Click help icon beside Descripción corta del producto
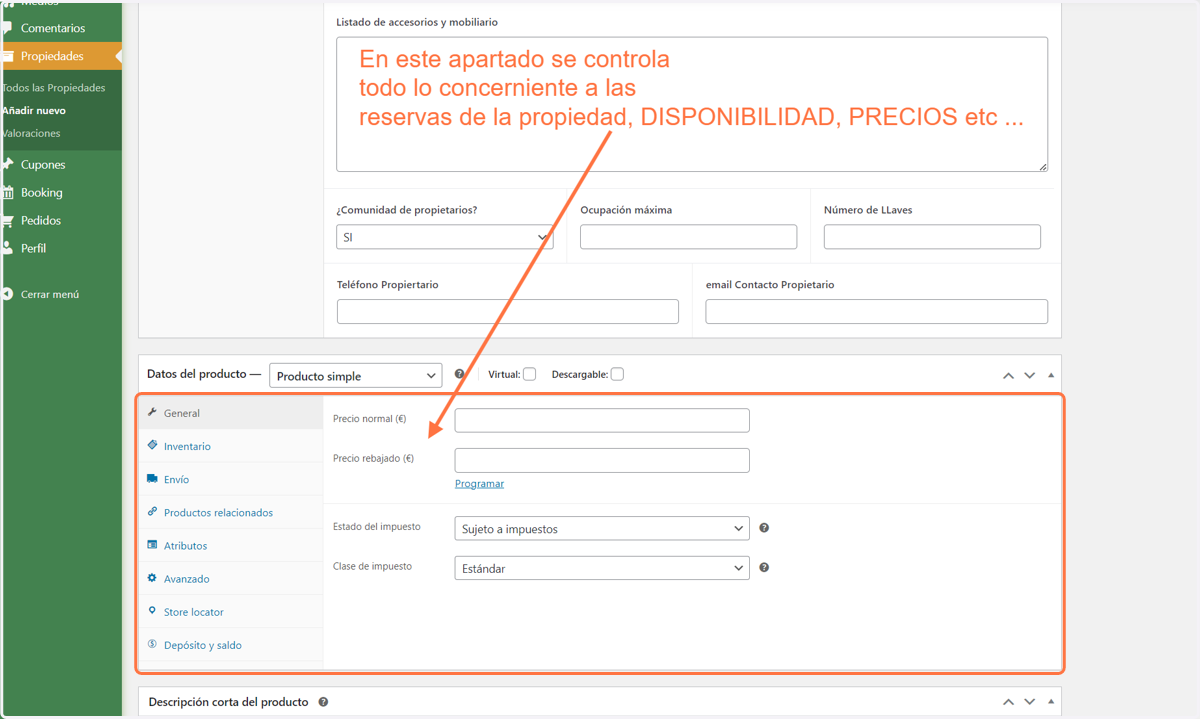 pos(323,702)
